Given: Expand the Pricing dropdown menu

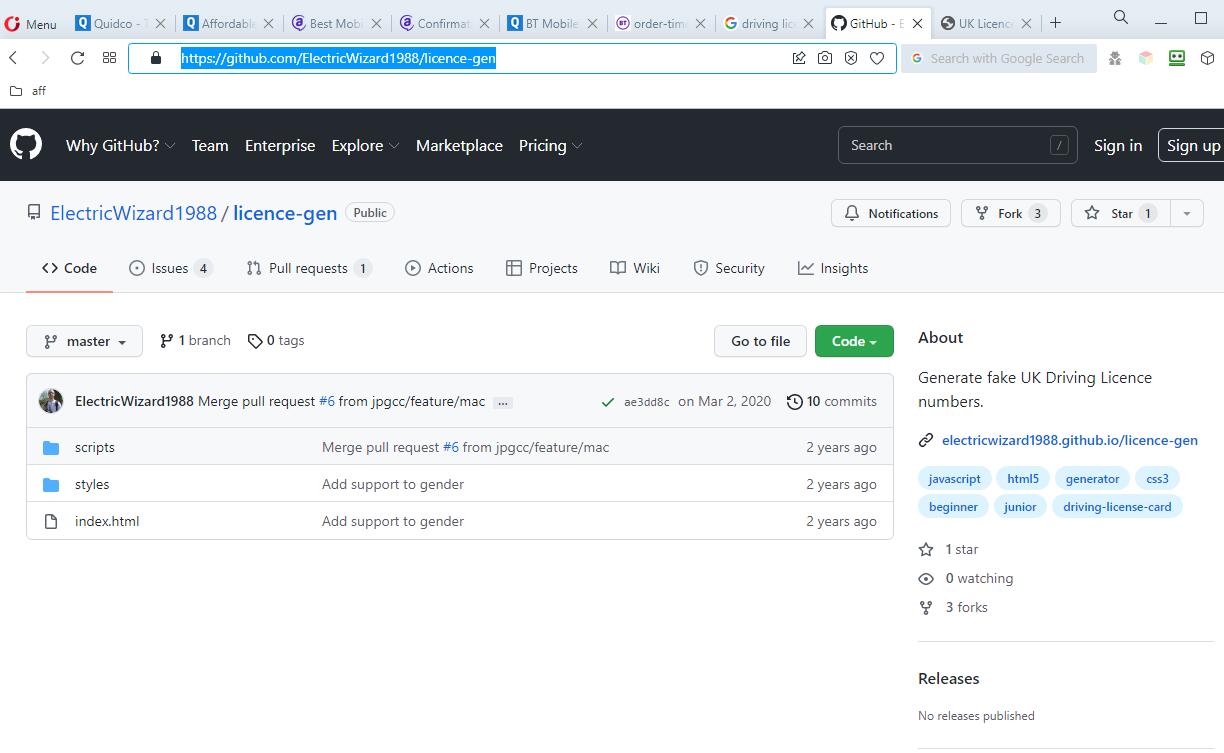Looking at the screenshot, I should coord(550,145).
